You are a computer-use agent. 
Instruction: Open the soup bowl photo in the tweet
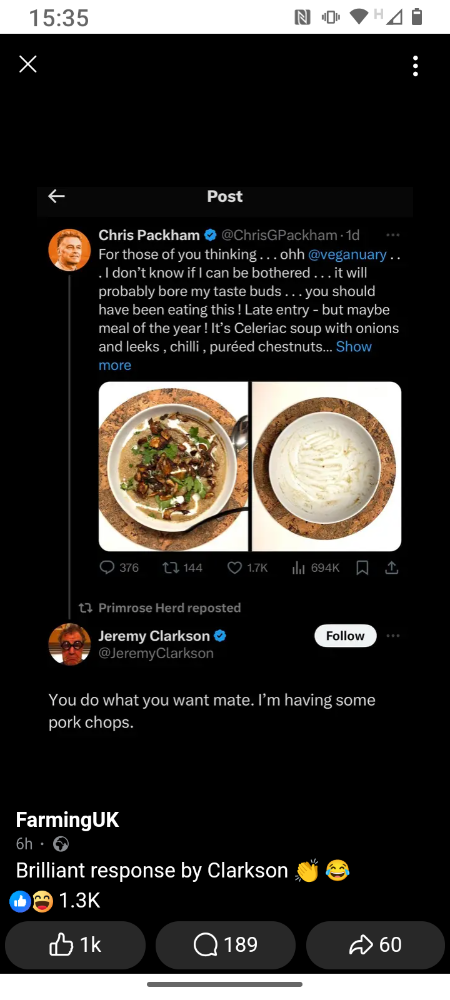[x=173, y=466]
